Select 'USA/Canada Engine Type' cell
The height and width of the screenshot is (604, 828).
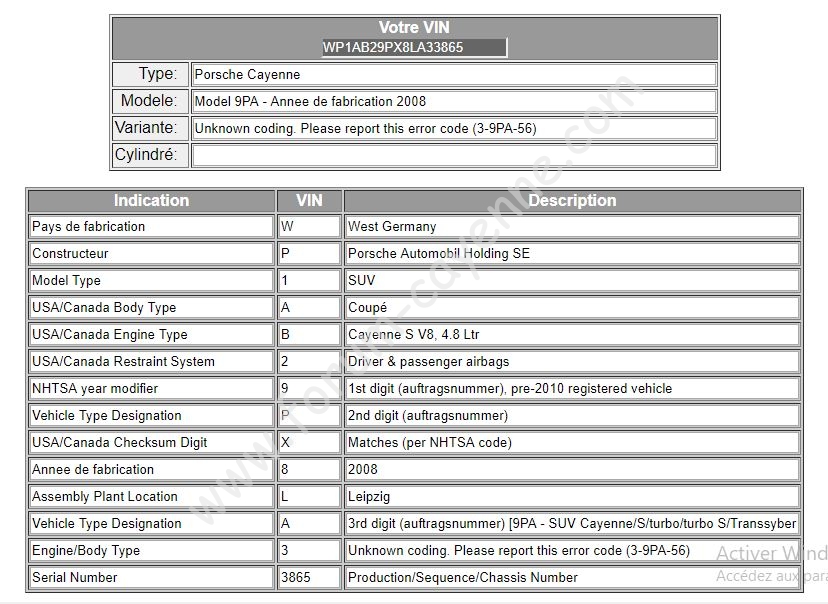pos(152,334)
